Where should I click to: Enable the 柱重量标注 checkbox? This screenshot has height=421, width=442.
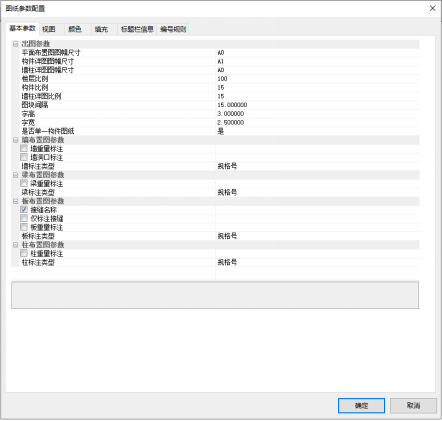tap(24, 253)
